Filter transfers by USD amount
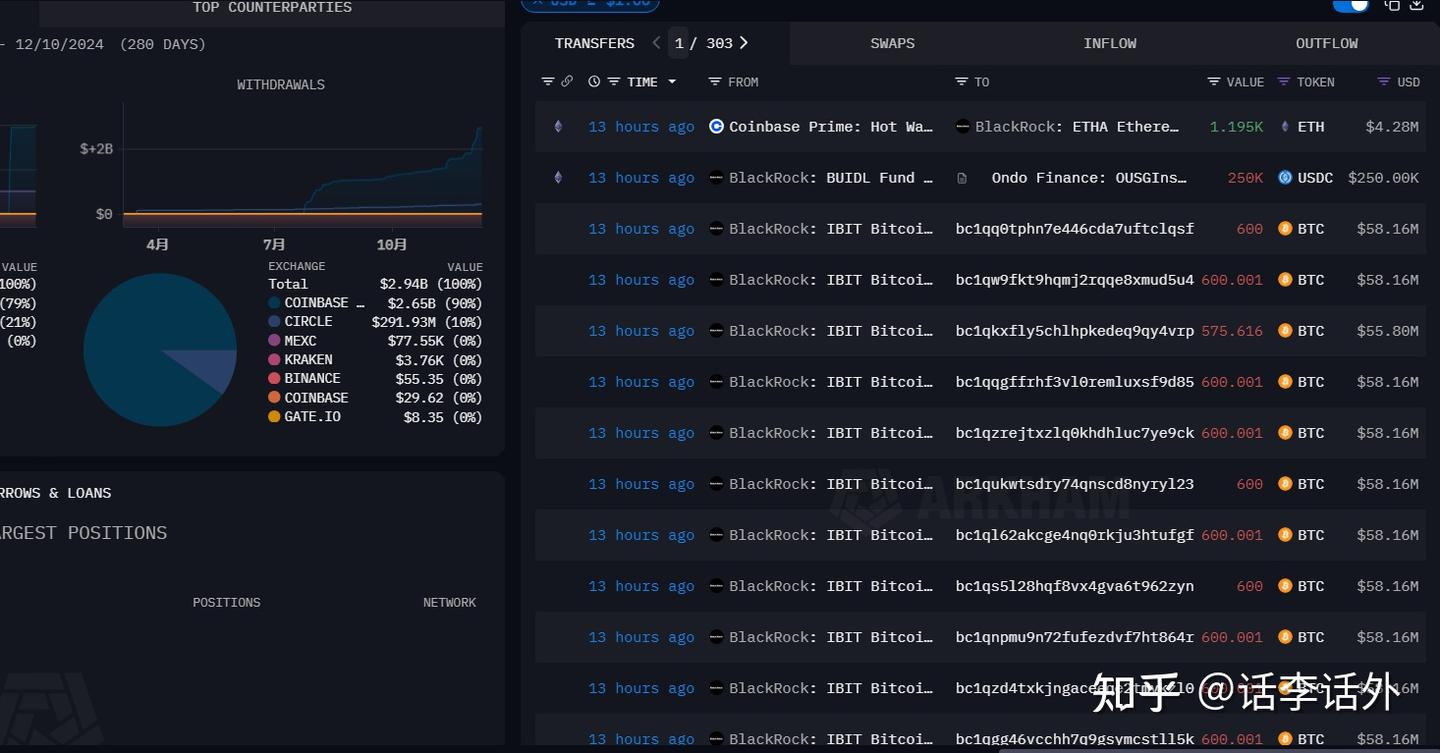The width and height of the screenshot is (1440, 753). 1384,82
